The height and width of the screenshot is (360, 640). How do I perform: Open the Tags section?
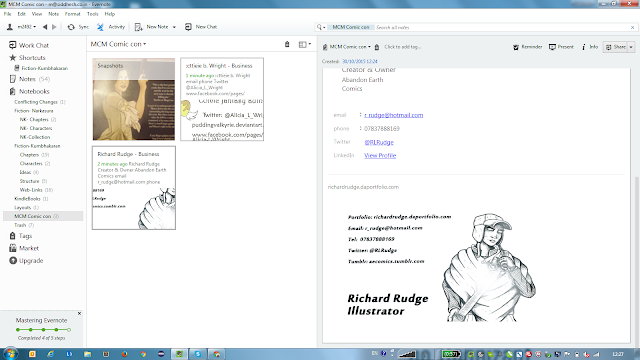(21, 236)
